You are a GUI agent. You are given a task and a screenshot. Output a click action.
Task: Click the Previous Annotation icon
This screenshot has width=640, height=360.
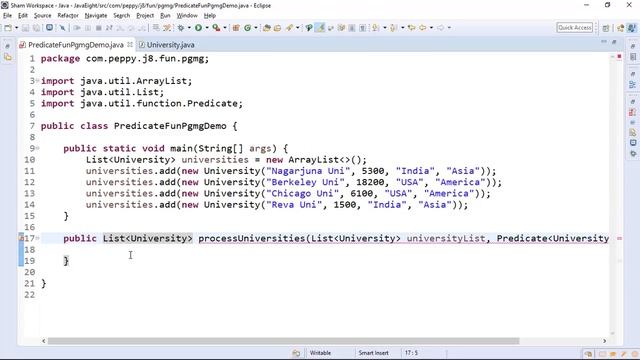coord(393,28)
